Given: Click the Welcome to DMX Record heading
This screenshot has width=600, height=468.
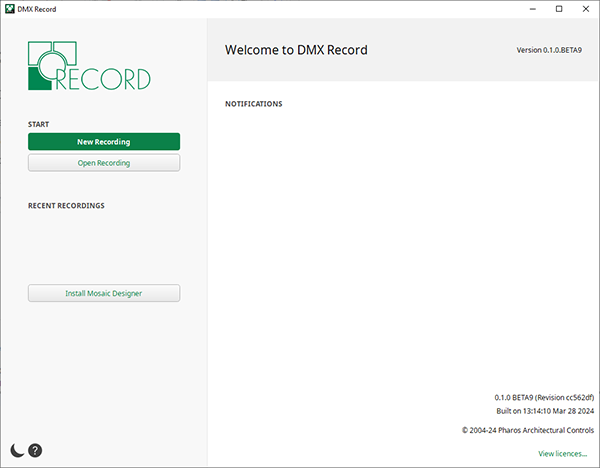Looking at the screenshot, I should pos(295,49).
